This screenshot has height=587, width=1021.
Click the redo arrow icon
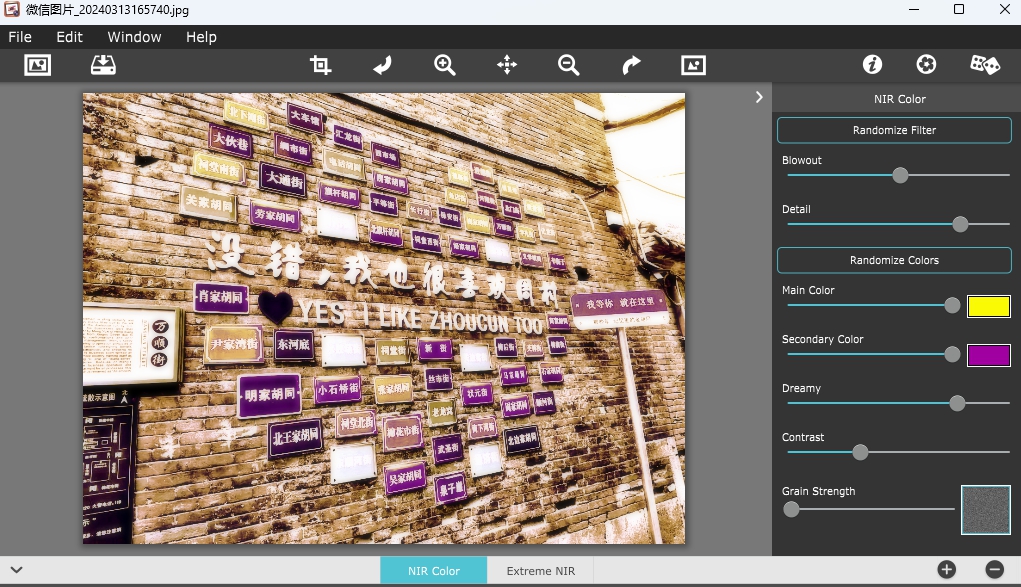pos(631,65)
